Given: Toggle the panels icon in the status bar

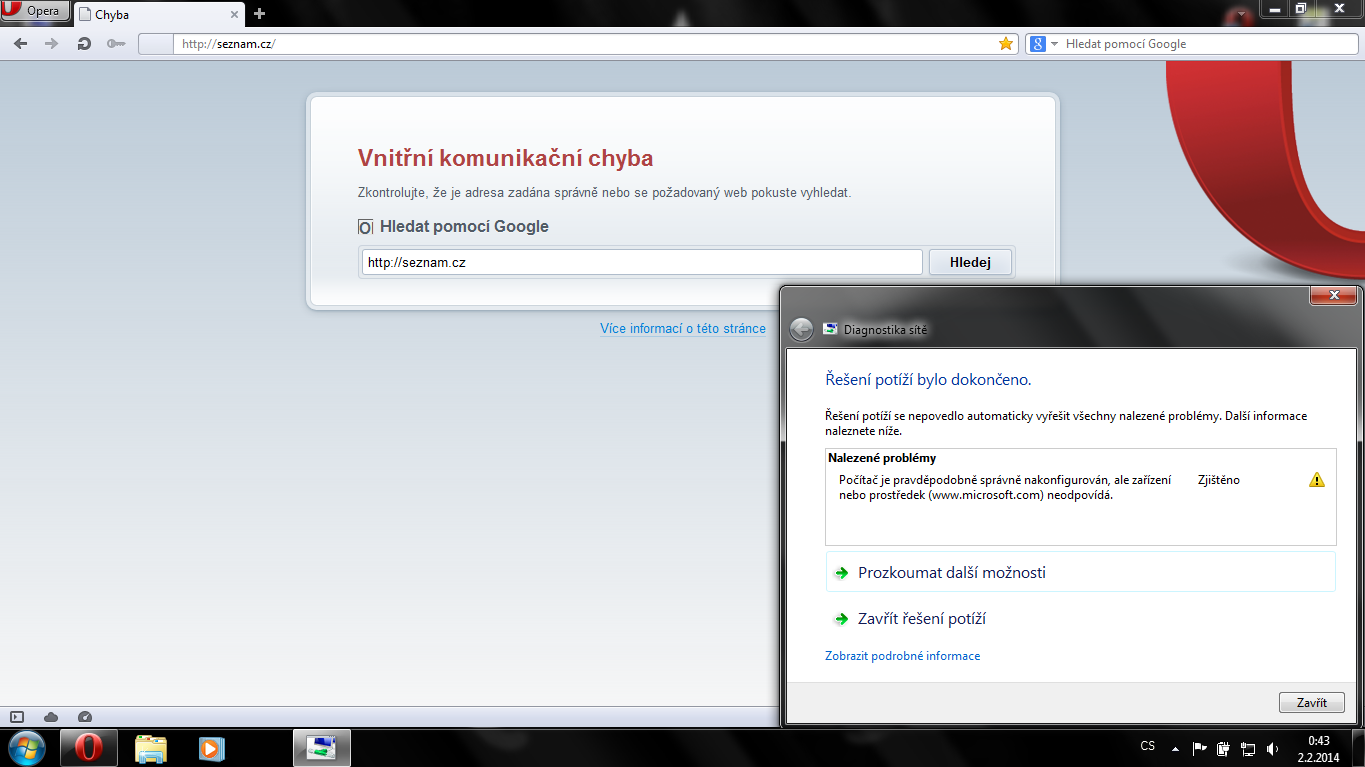Looking at the screenshot, I should (17, 717).
